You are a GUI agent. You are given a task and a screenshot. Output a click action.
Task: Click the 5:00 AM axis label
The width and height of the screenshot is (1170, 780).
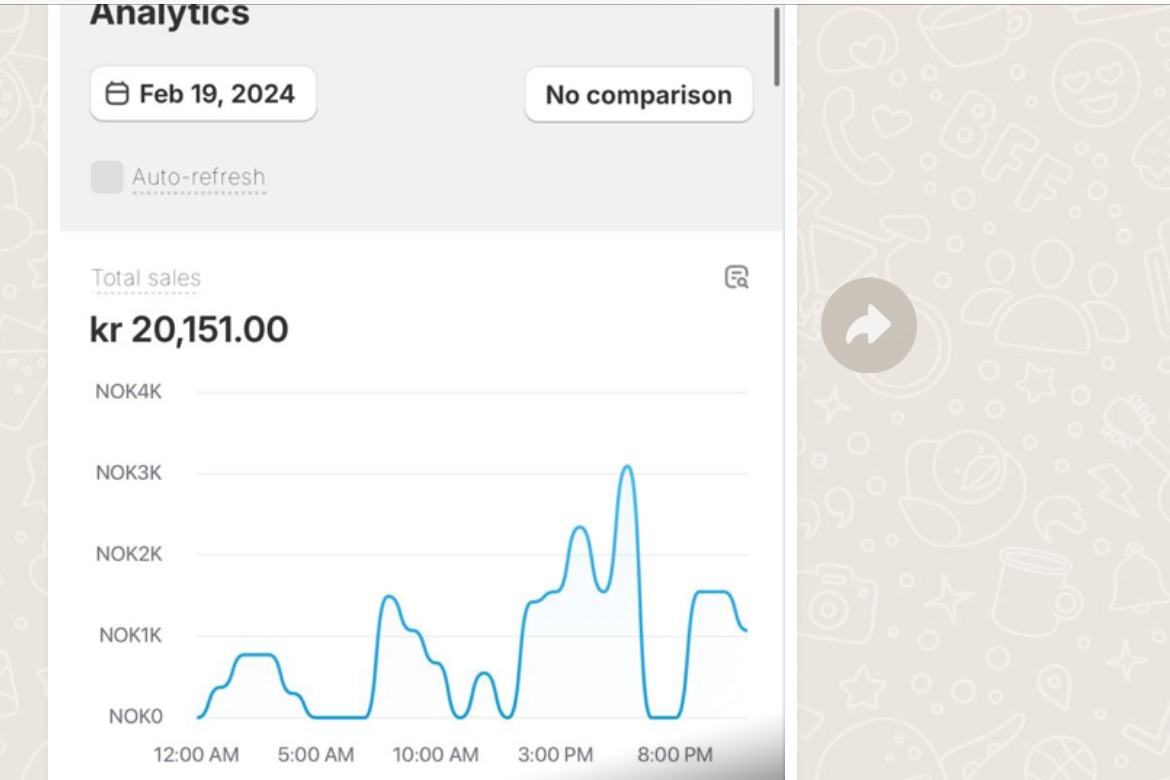316,755
